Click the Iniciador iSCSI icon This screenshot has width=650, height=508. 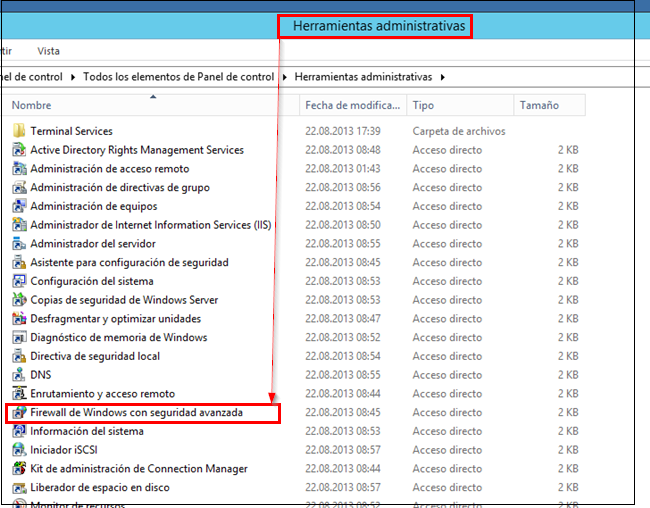pos(19,450)
